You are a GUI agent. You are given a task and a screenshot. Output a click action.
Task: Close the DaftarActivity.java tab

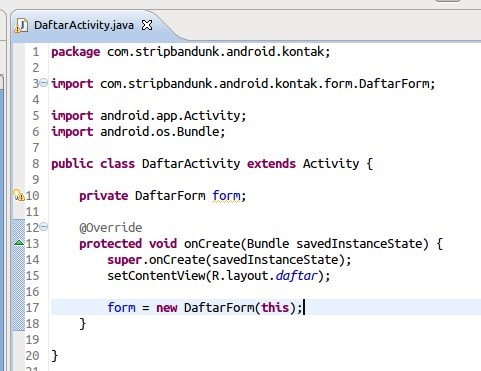tap(147, 25)
